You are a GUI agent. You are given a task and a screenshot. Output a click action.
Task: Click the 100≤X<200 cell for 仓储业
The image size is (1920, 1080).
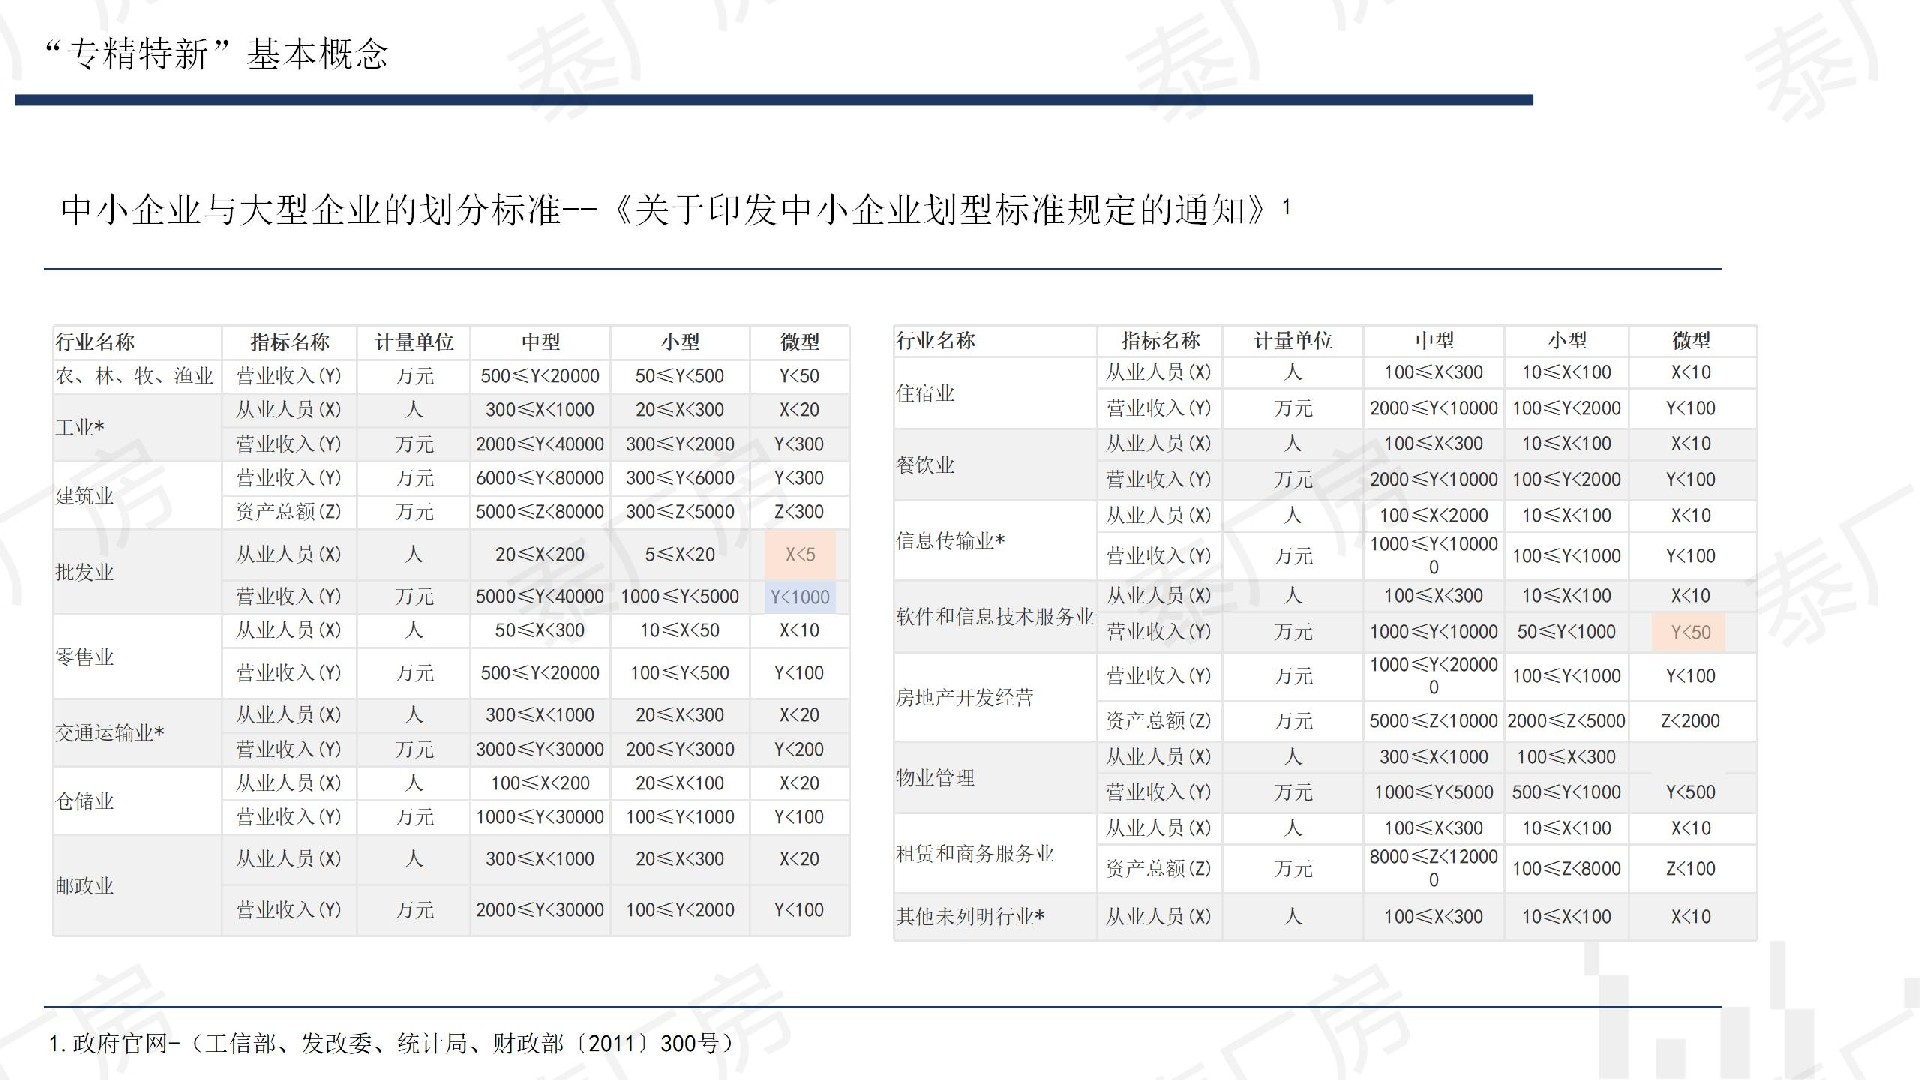pos(540,783)
